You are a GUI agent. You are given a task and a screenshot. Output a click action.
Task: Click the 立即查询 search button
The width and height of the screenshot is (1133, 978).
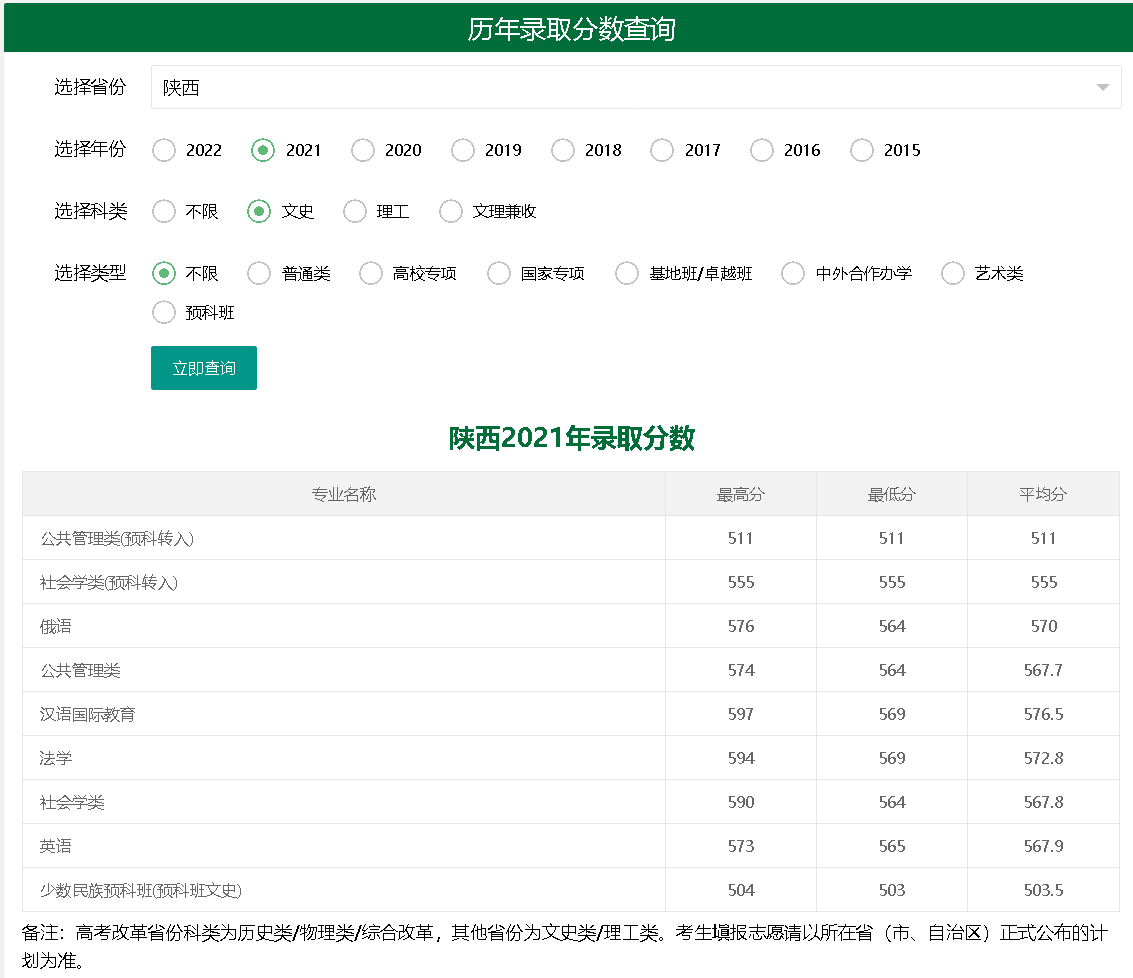click(x=204, y=368)
